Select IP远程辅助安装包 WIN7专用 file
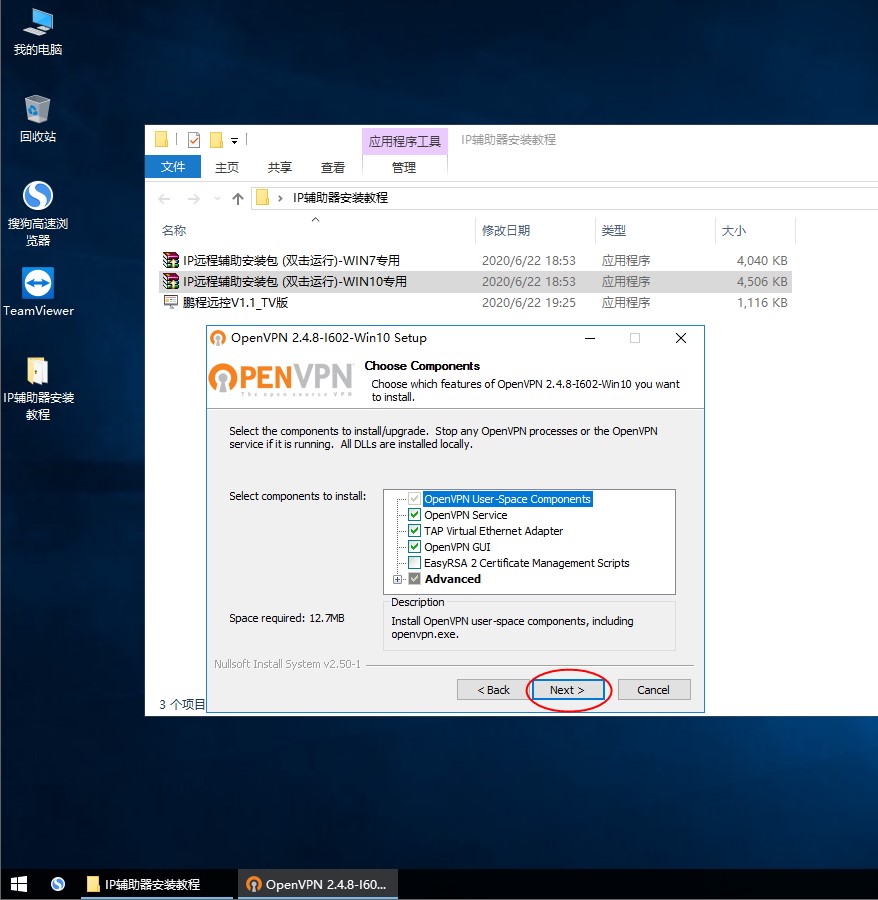Viewport: 878px width, 900px height. (x=475, y=261)
